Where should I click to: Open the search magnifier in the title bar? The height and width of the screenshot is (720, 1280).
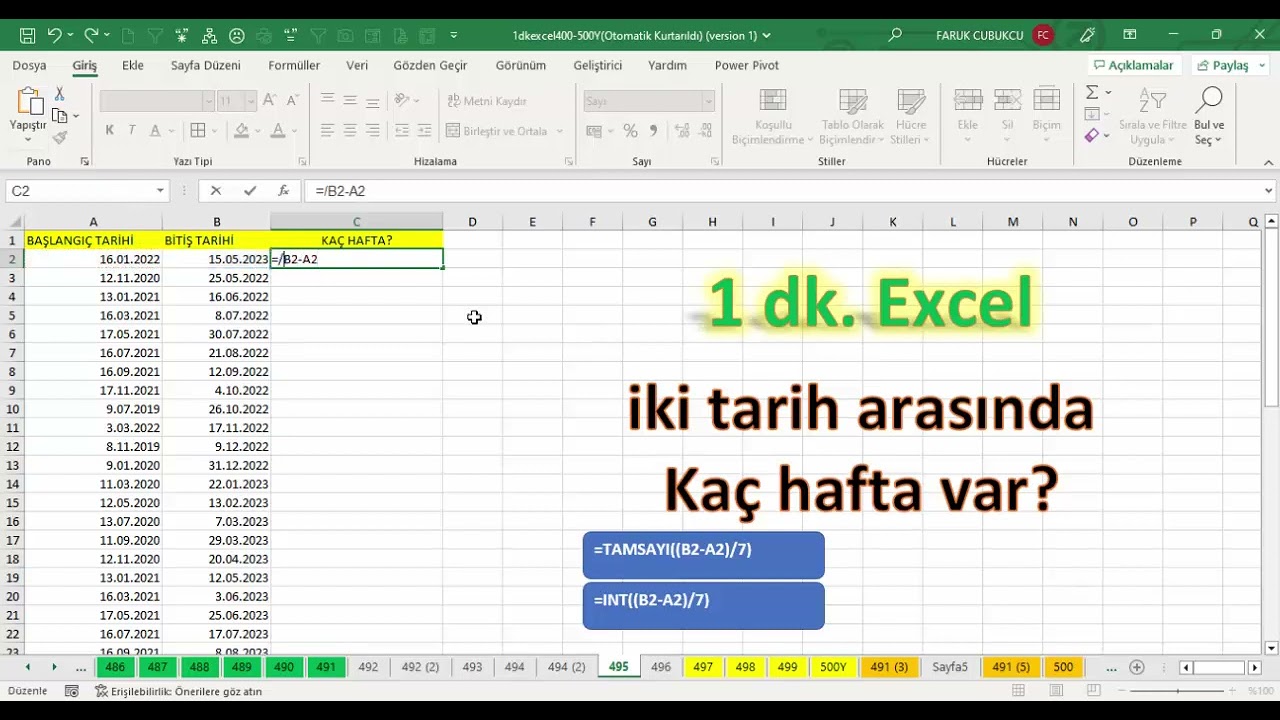tap(895, 35)
